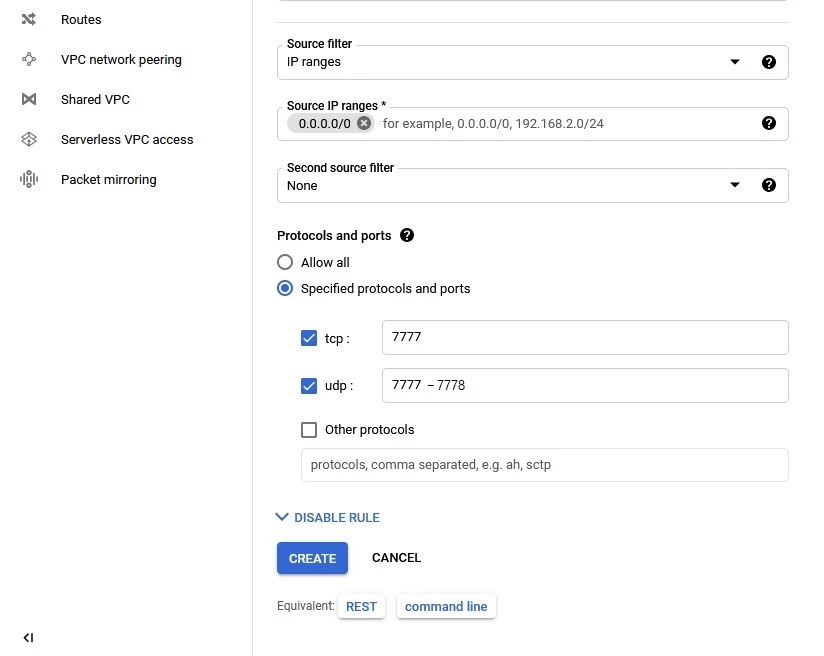Open the equivalent command line link
Screen dimensions: 824x656
click(446, 606)
